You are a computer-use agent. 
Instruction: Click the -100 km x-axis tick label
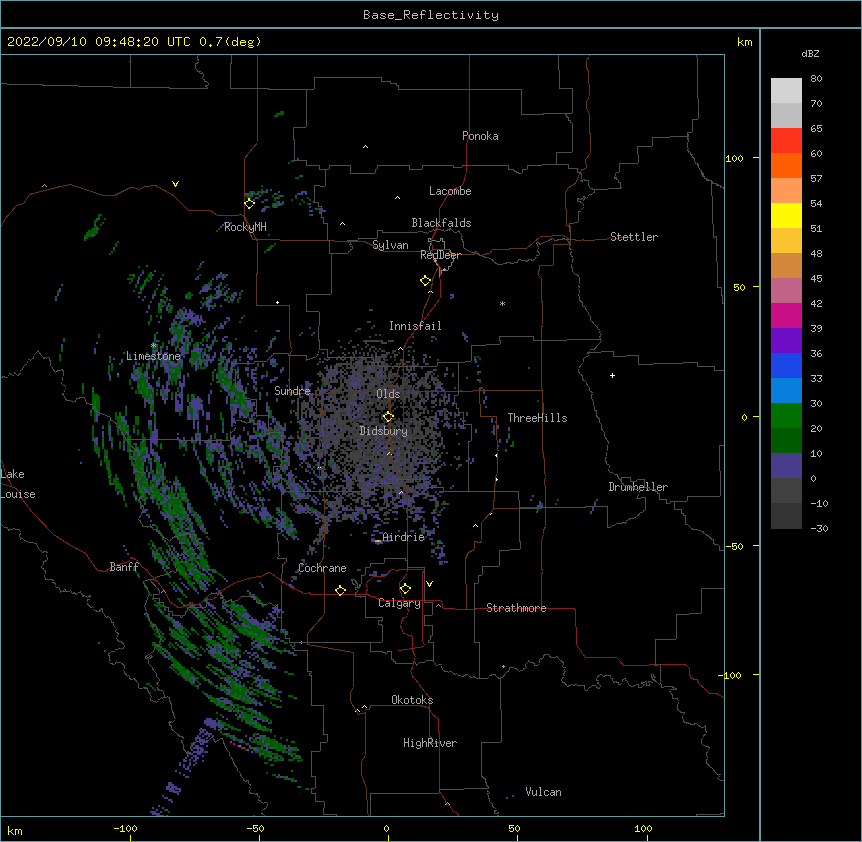coord(125,828)
